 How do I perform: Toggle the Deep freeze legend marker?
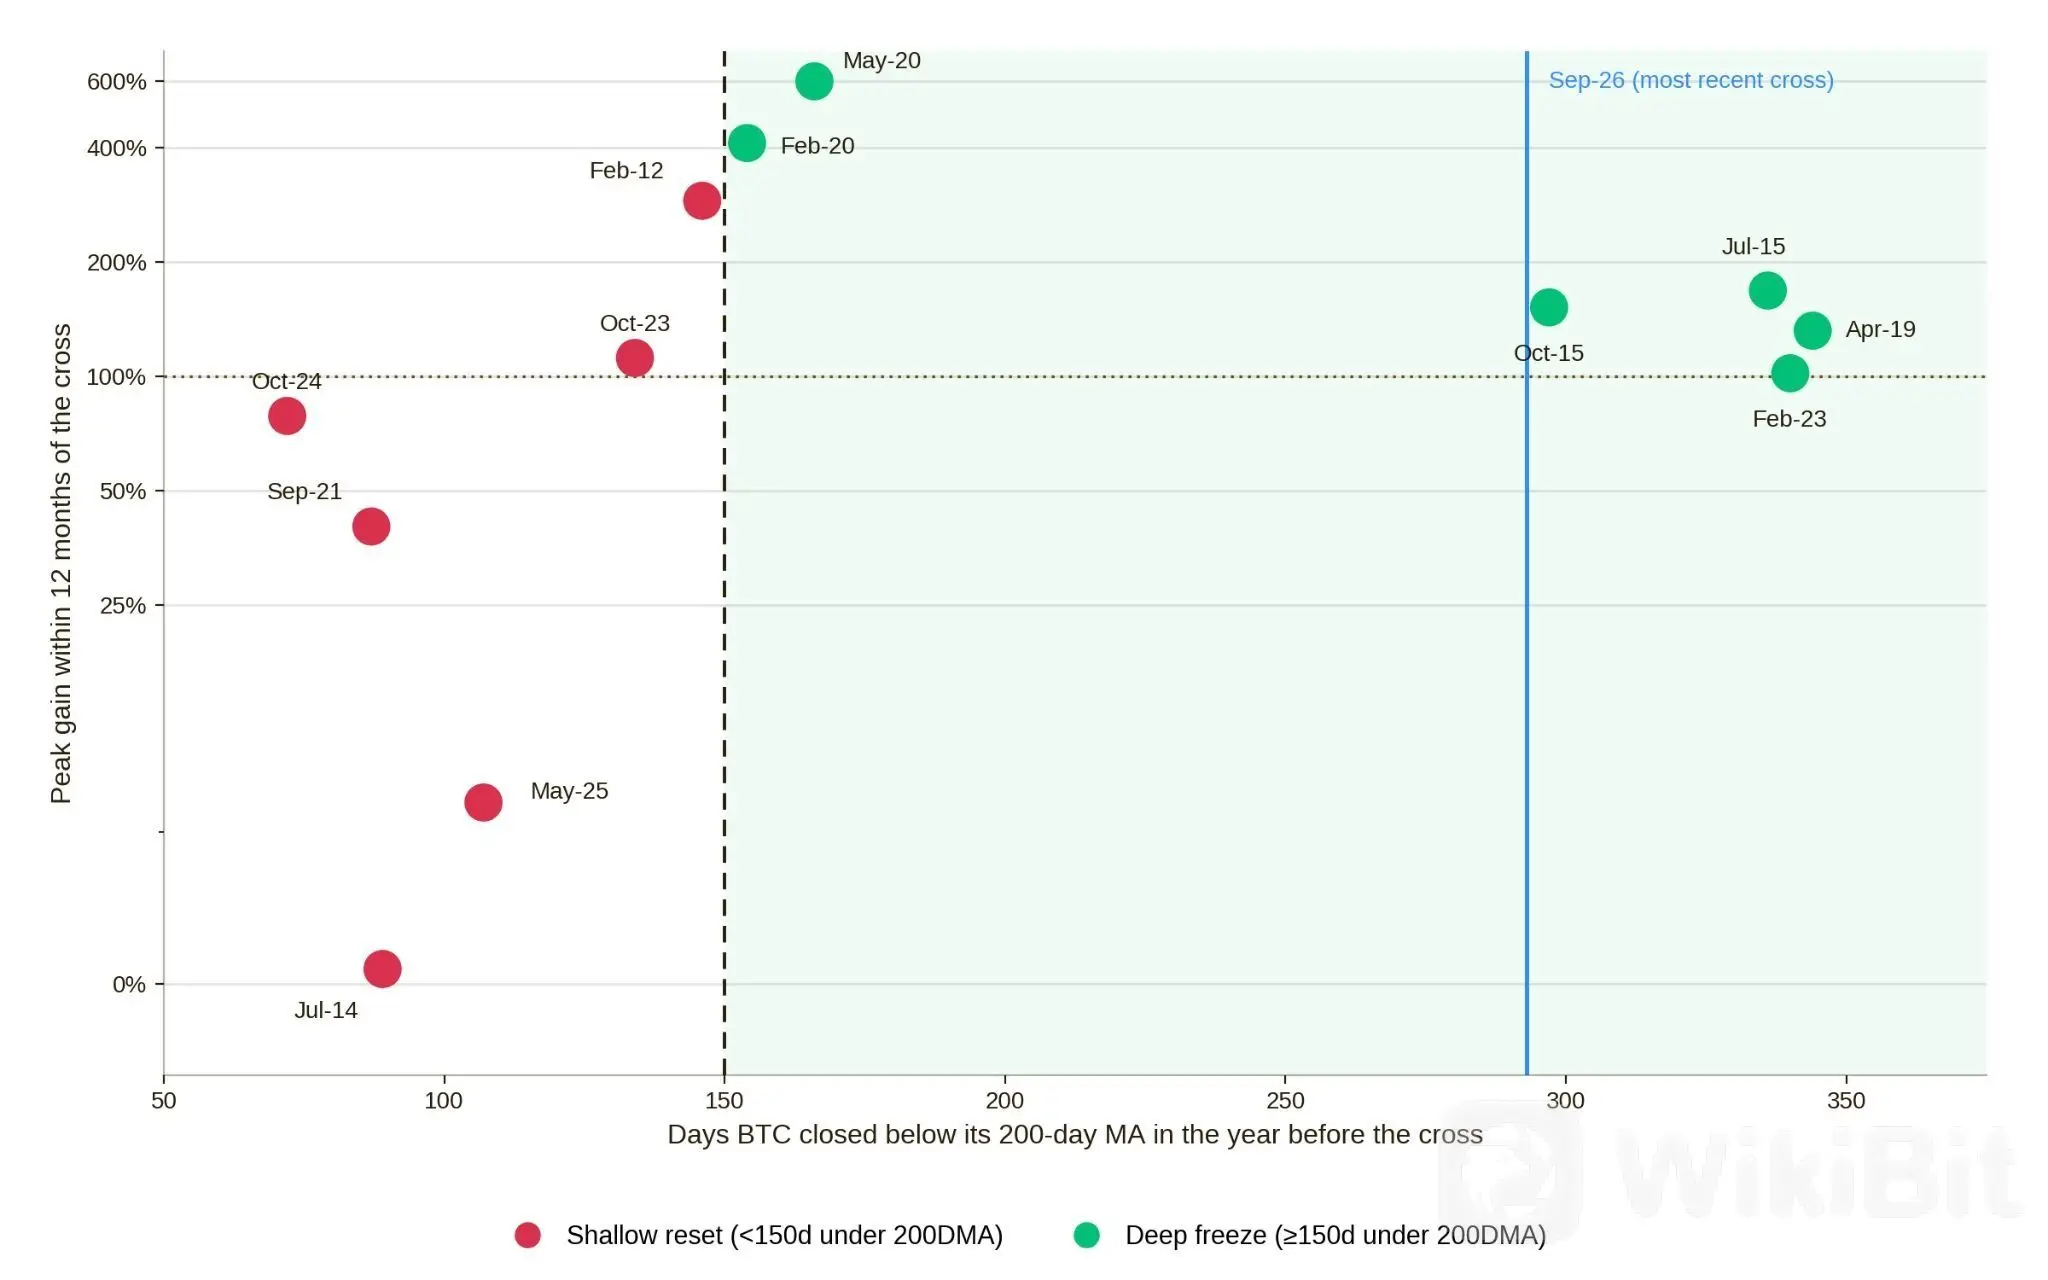[1086, 1235]
